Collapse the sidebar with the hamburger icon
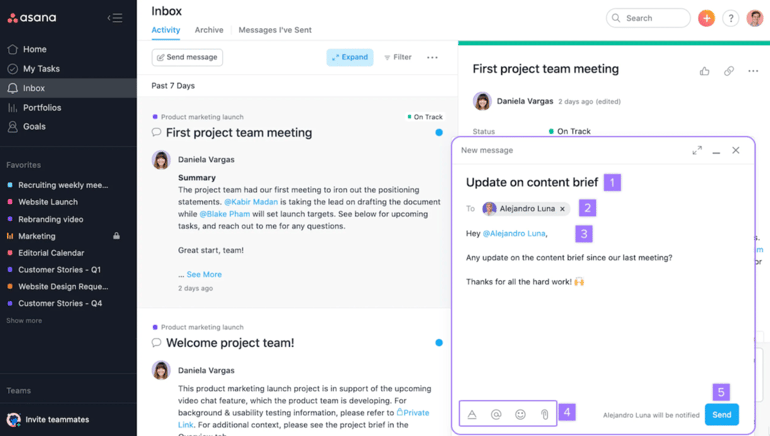This screenshot has width=770, height=436. point(115,18)
